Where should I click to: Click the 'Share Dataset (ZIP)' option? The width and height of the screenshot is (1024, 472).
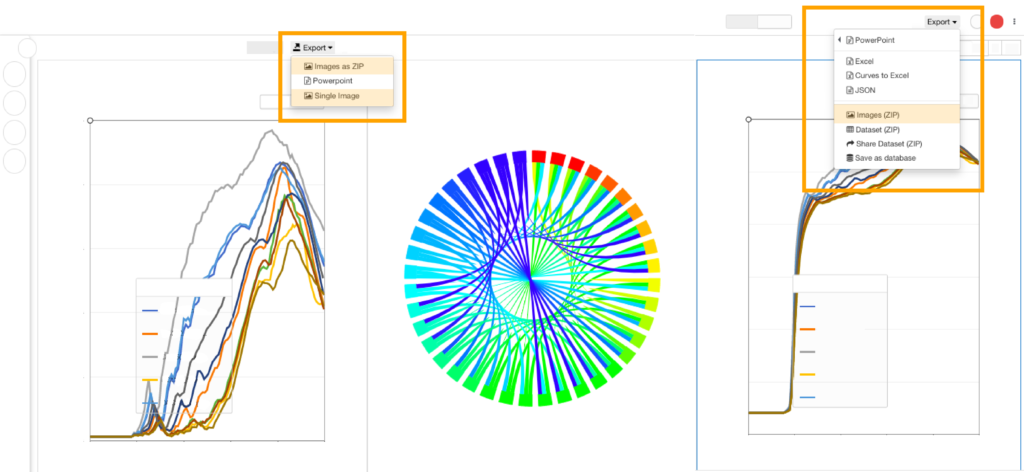click(x=897, y=144)
